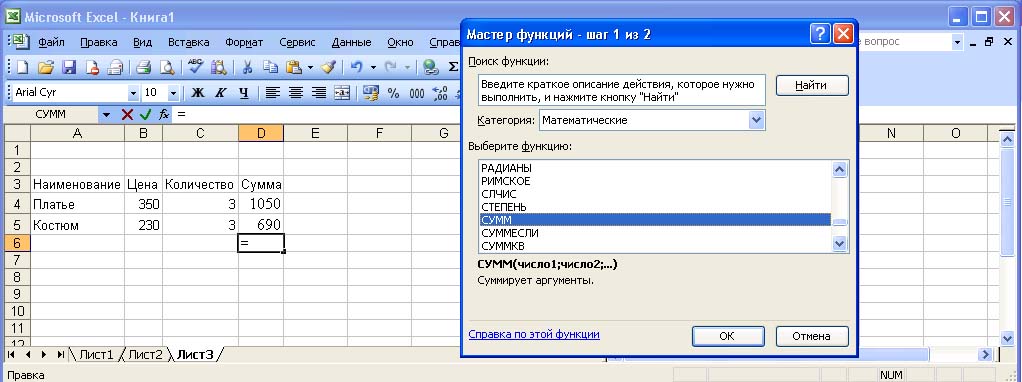This screenshot has width=1022, height=382.
Task: Click the Cut scissors icon
Action: [x=247, y=67]
